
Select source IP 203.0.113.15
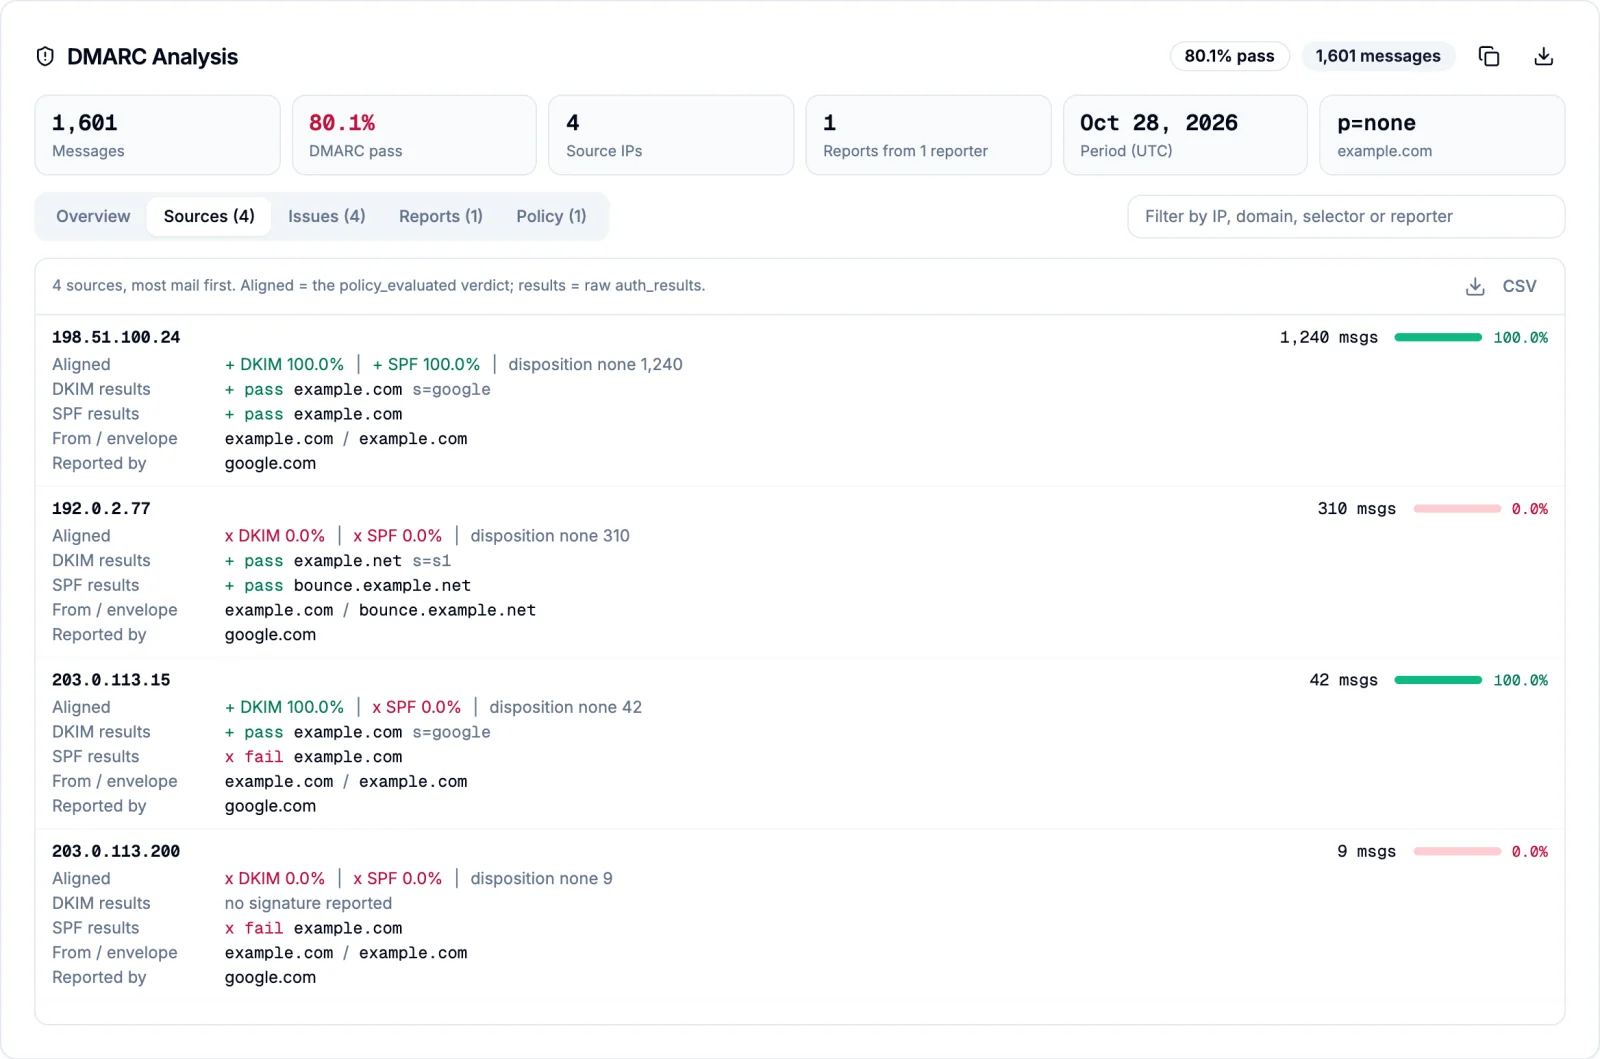coord(111,680)
